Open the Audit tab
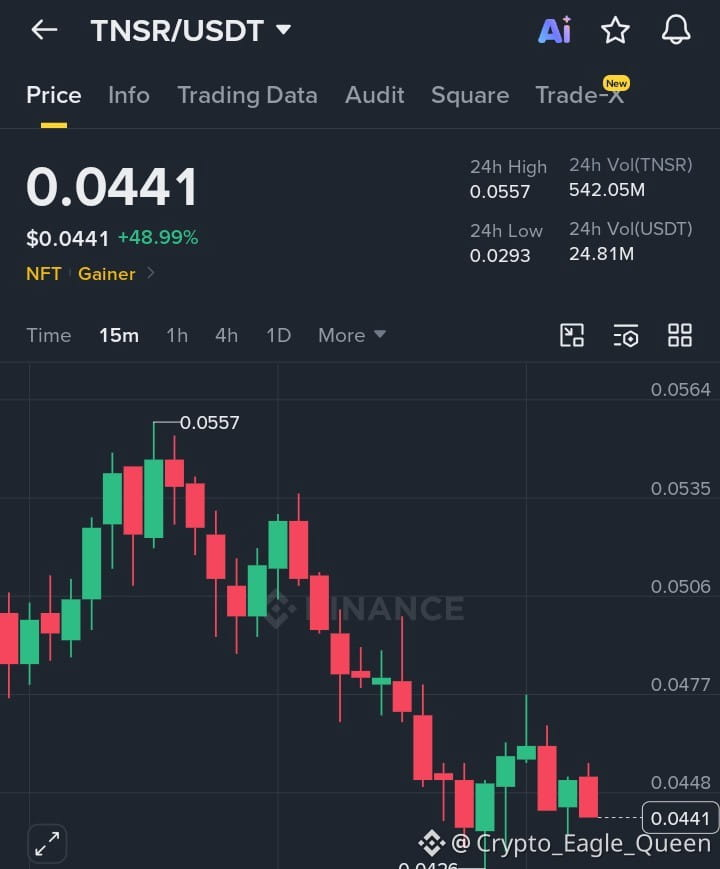 point(375,95)
